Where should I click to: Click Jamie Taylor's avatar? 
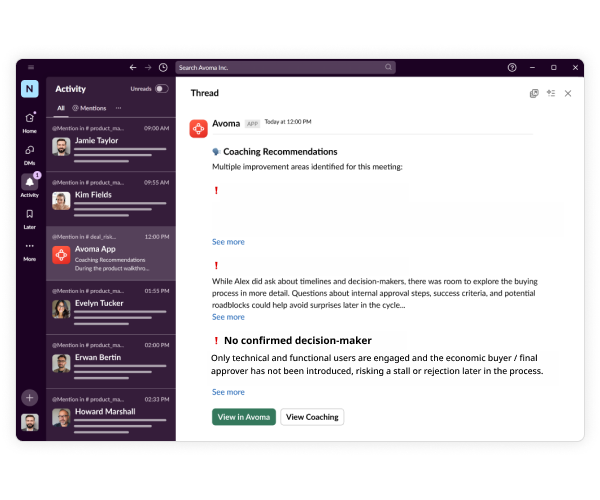tap(61, 147)
